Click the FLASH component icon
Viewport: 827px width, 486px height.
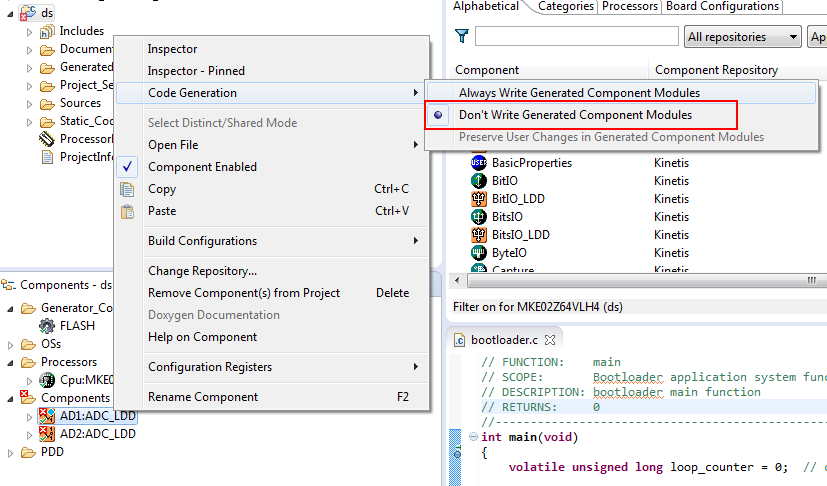[x=47, y=326]
